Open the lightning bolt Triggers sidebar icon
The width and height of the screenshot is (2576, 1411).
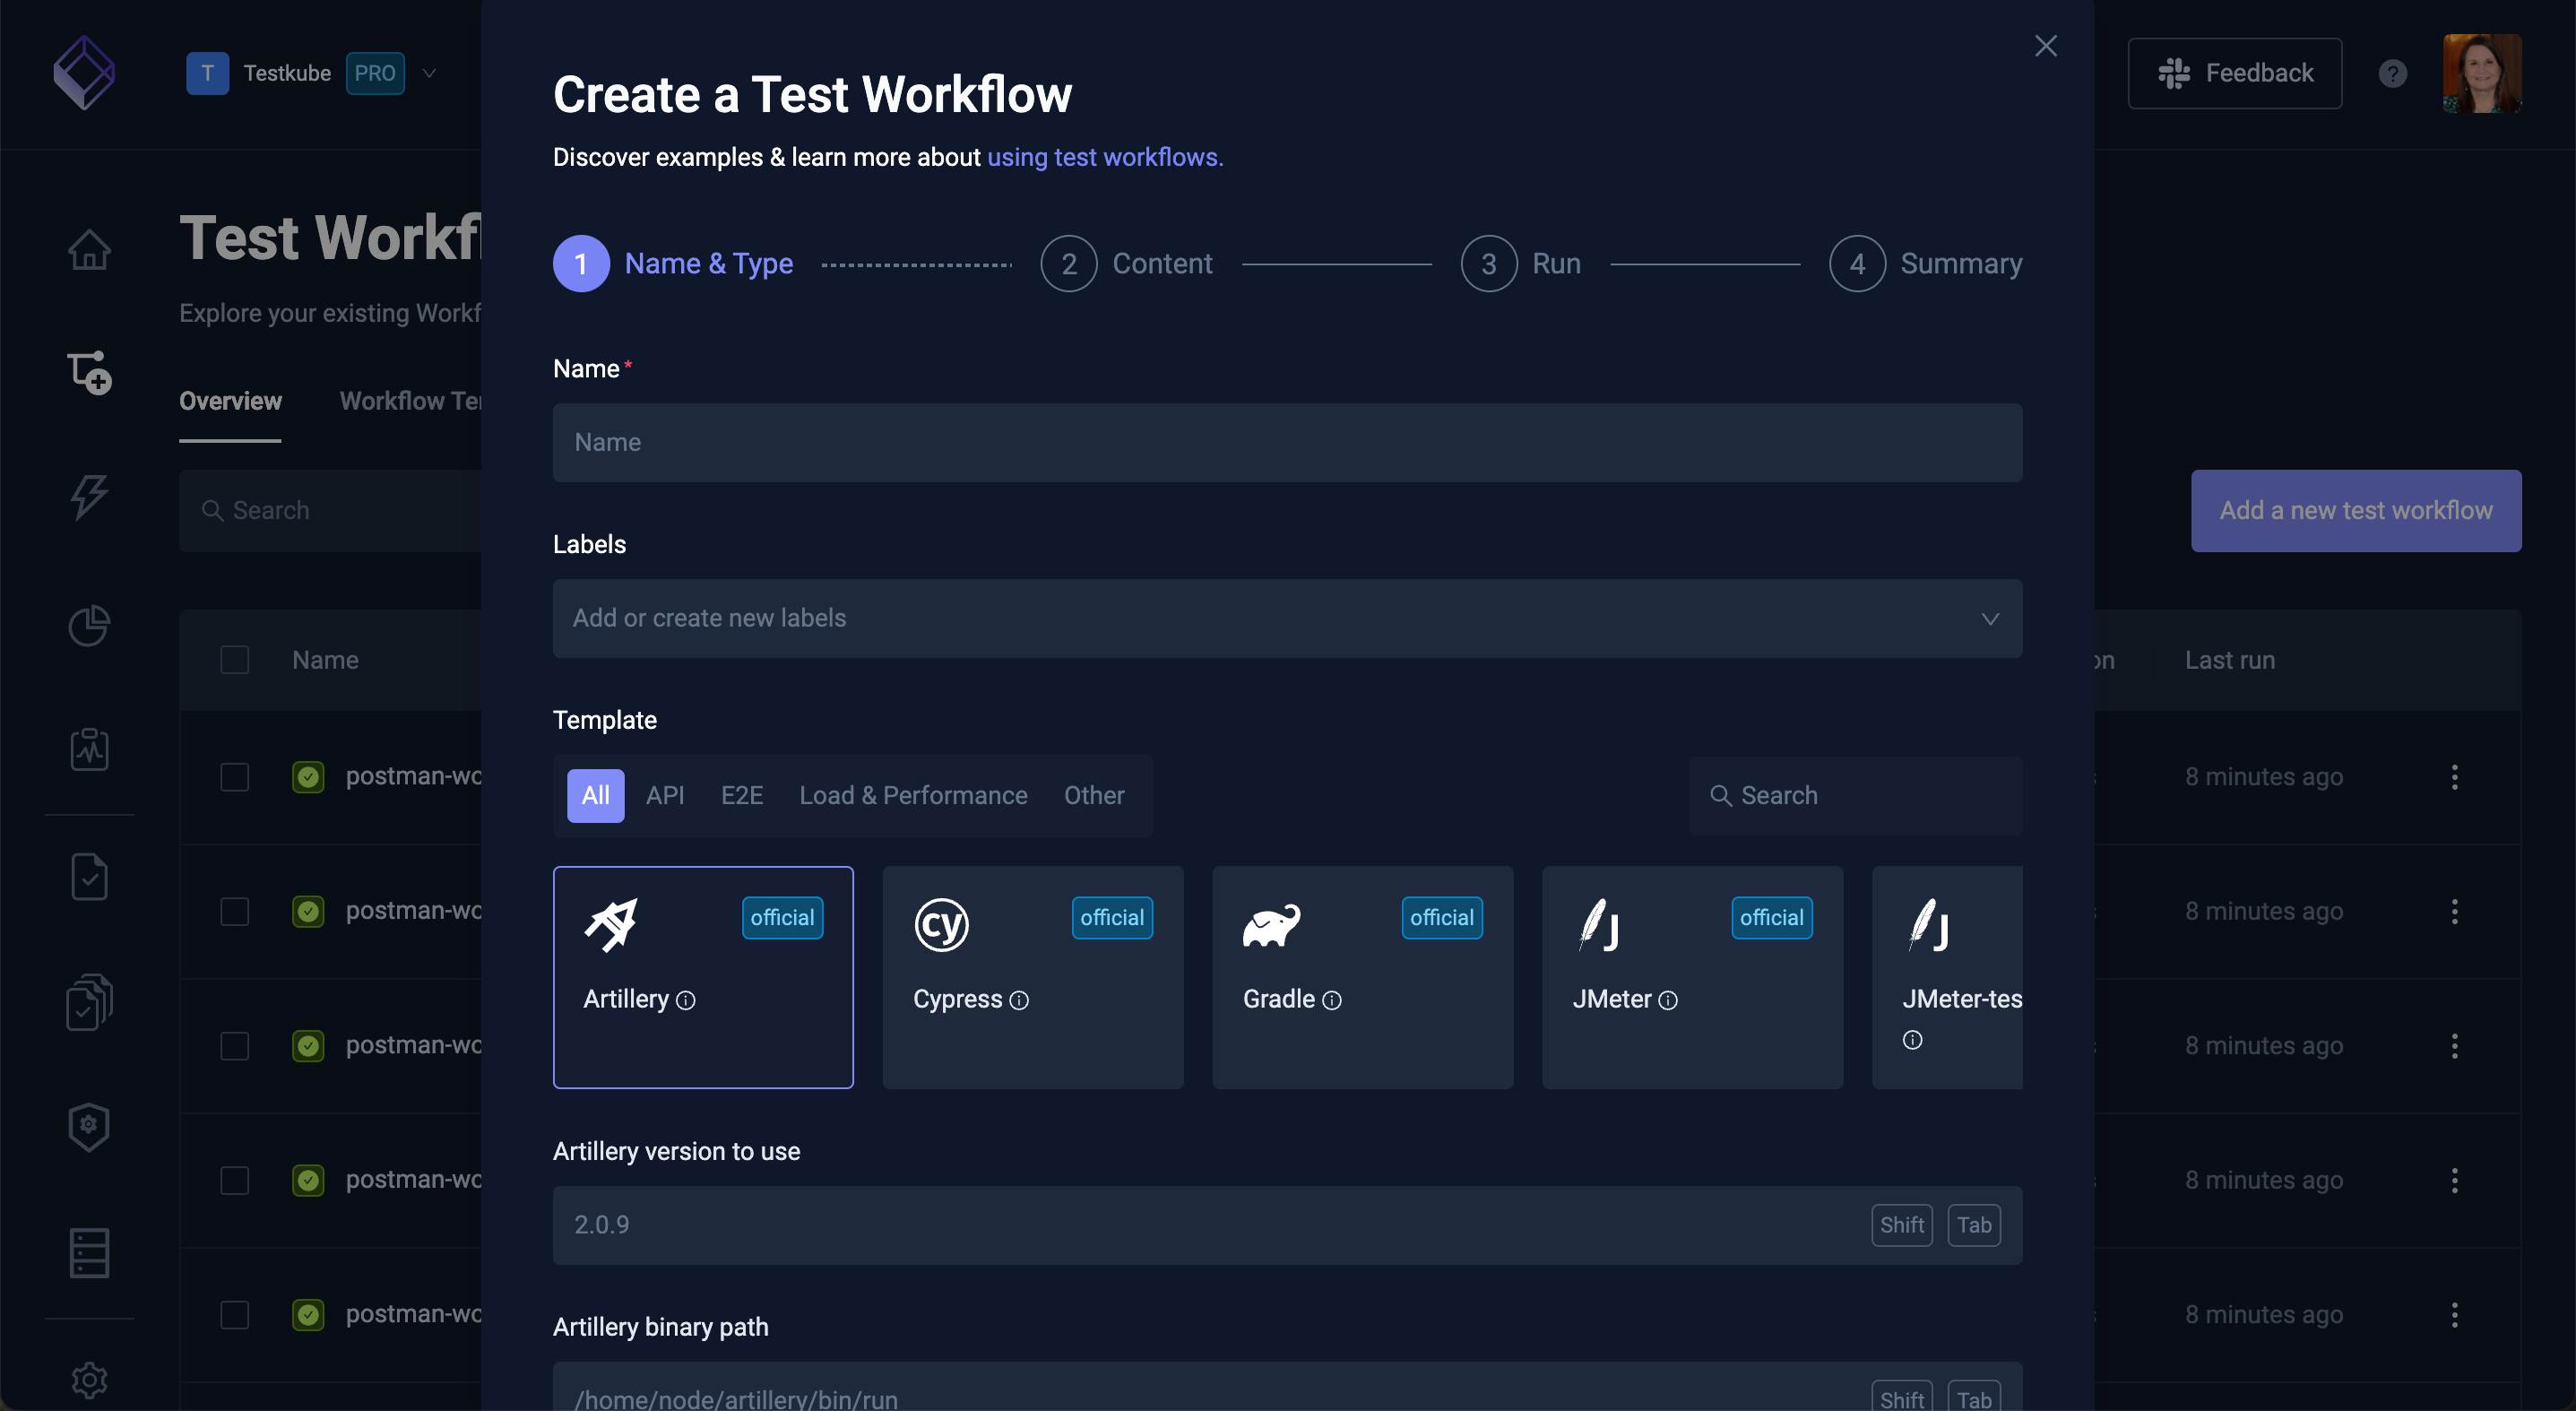pos(89,497)
